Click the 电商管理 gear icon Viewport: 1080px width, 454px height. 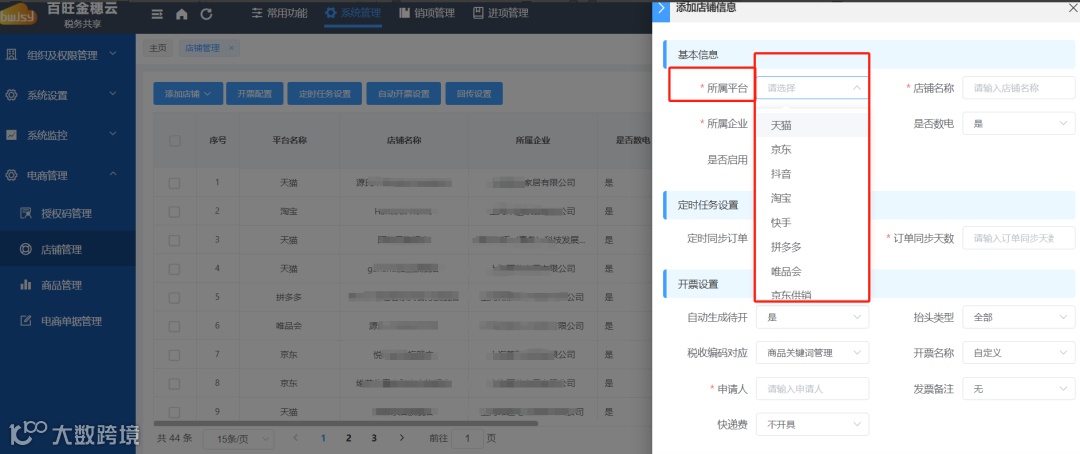[x=12, y=175]
